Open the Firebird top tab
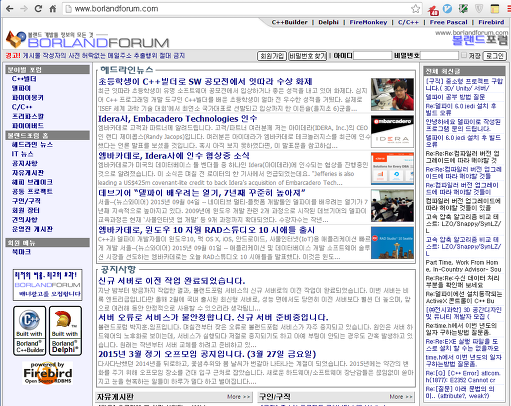This screenshot has height=406, width=511. pyautogui.click(x=491, y=22)
